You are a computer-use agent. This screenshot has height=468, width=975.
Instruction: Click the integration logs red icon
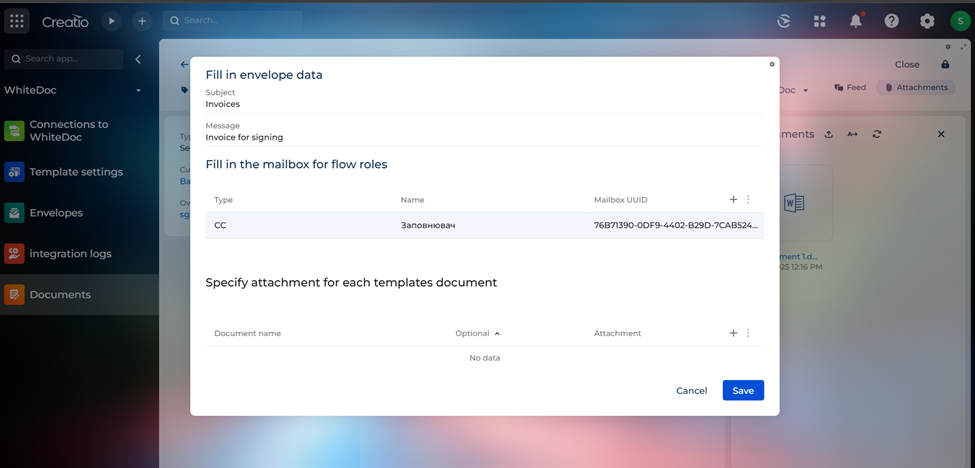14,254
